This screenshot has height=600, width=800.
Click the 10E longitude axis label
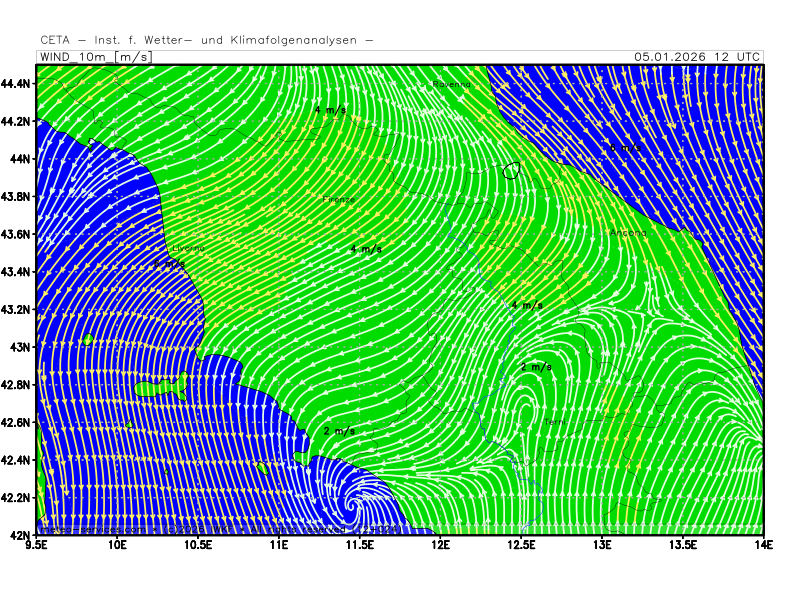click(118, 546)
